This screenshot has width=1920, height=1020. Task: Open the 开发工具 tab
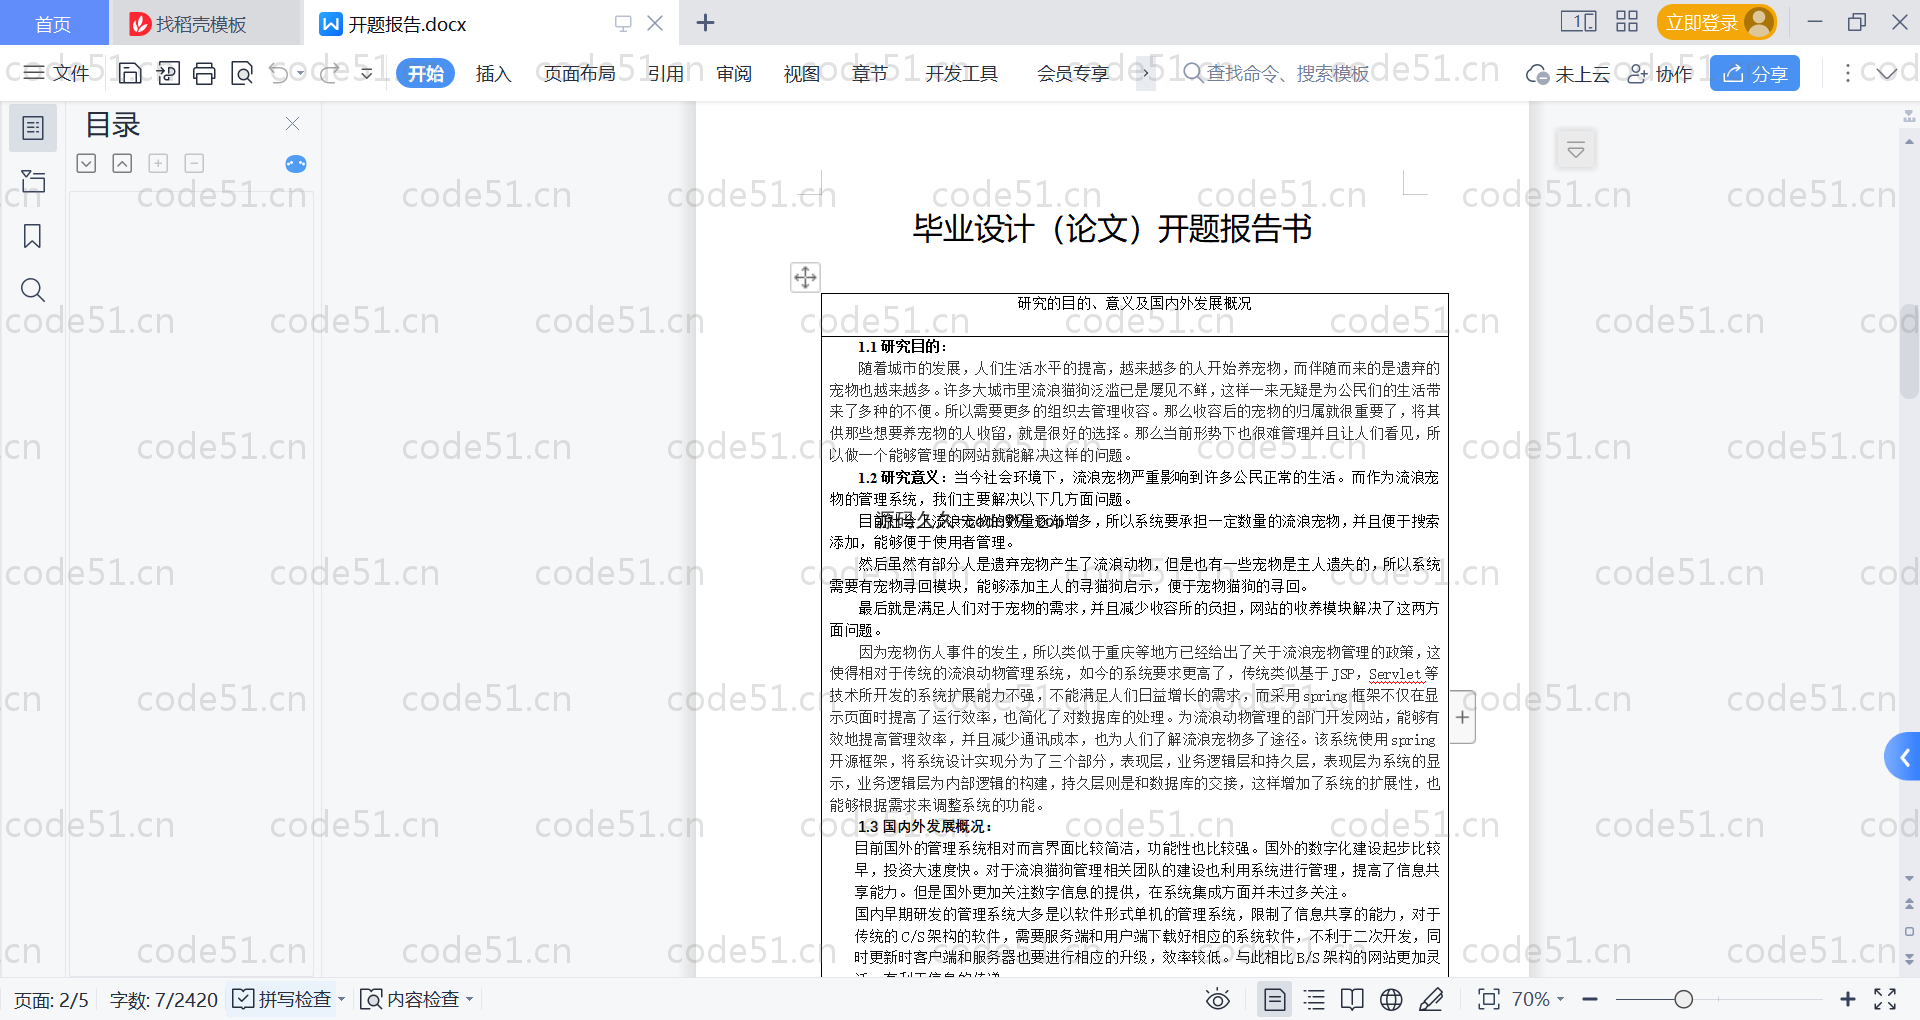[961, 73]
